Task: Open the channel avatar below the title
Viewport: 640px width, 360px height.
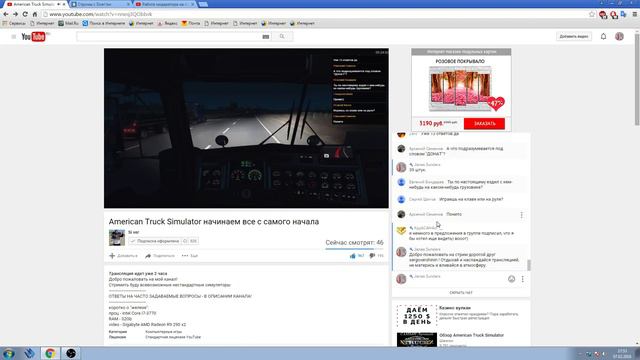Action: point(117,238)
